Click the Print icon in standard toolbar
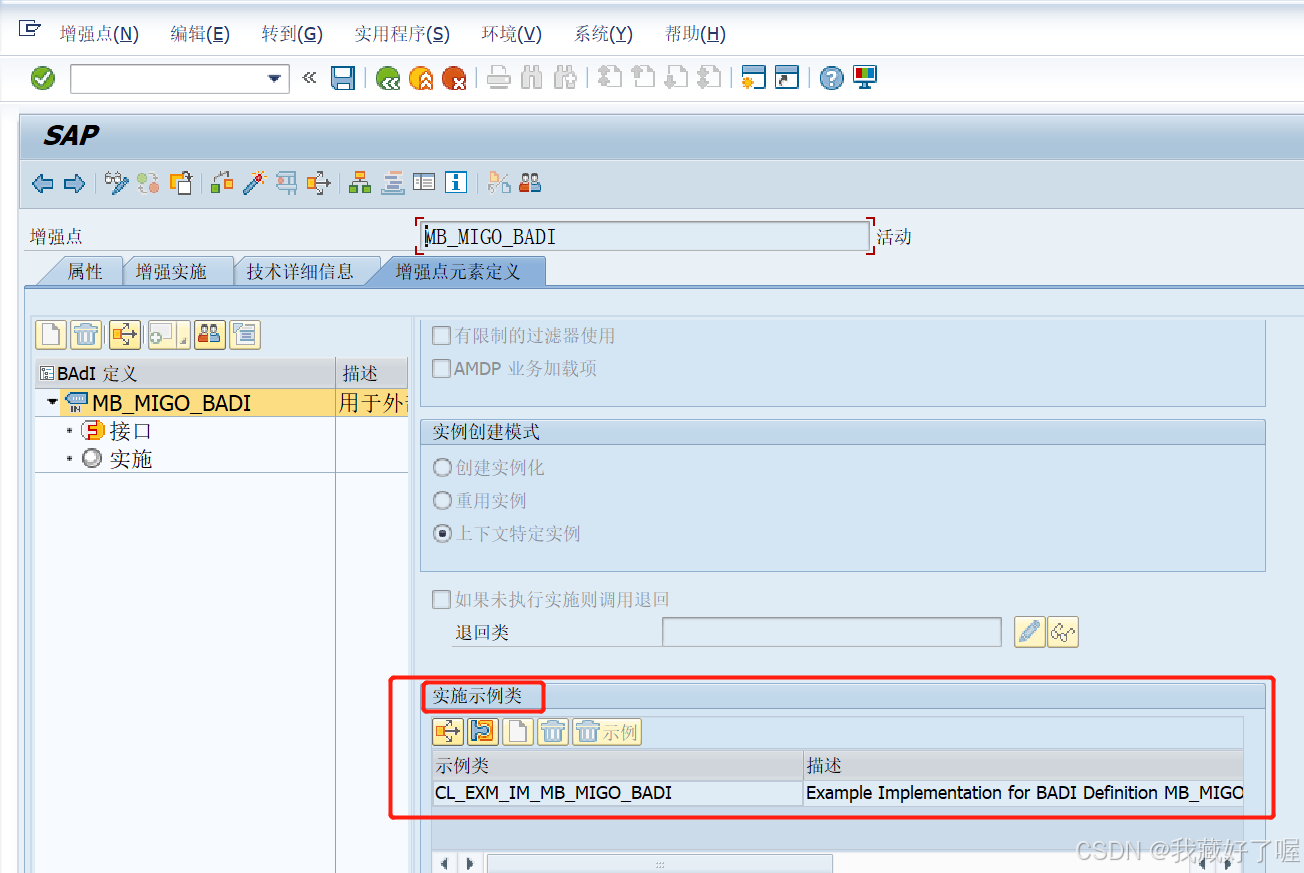The image size is (1304, 873). [x=499, y=78]
